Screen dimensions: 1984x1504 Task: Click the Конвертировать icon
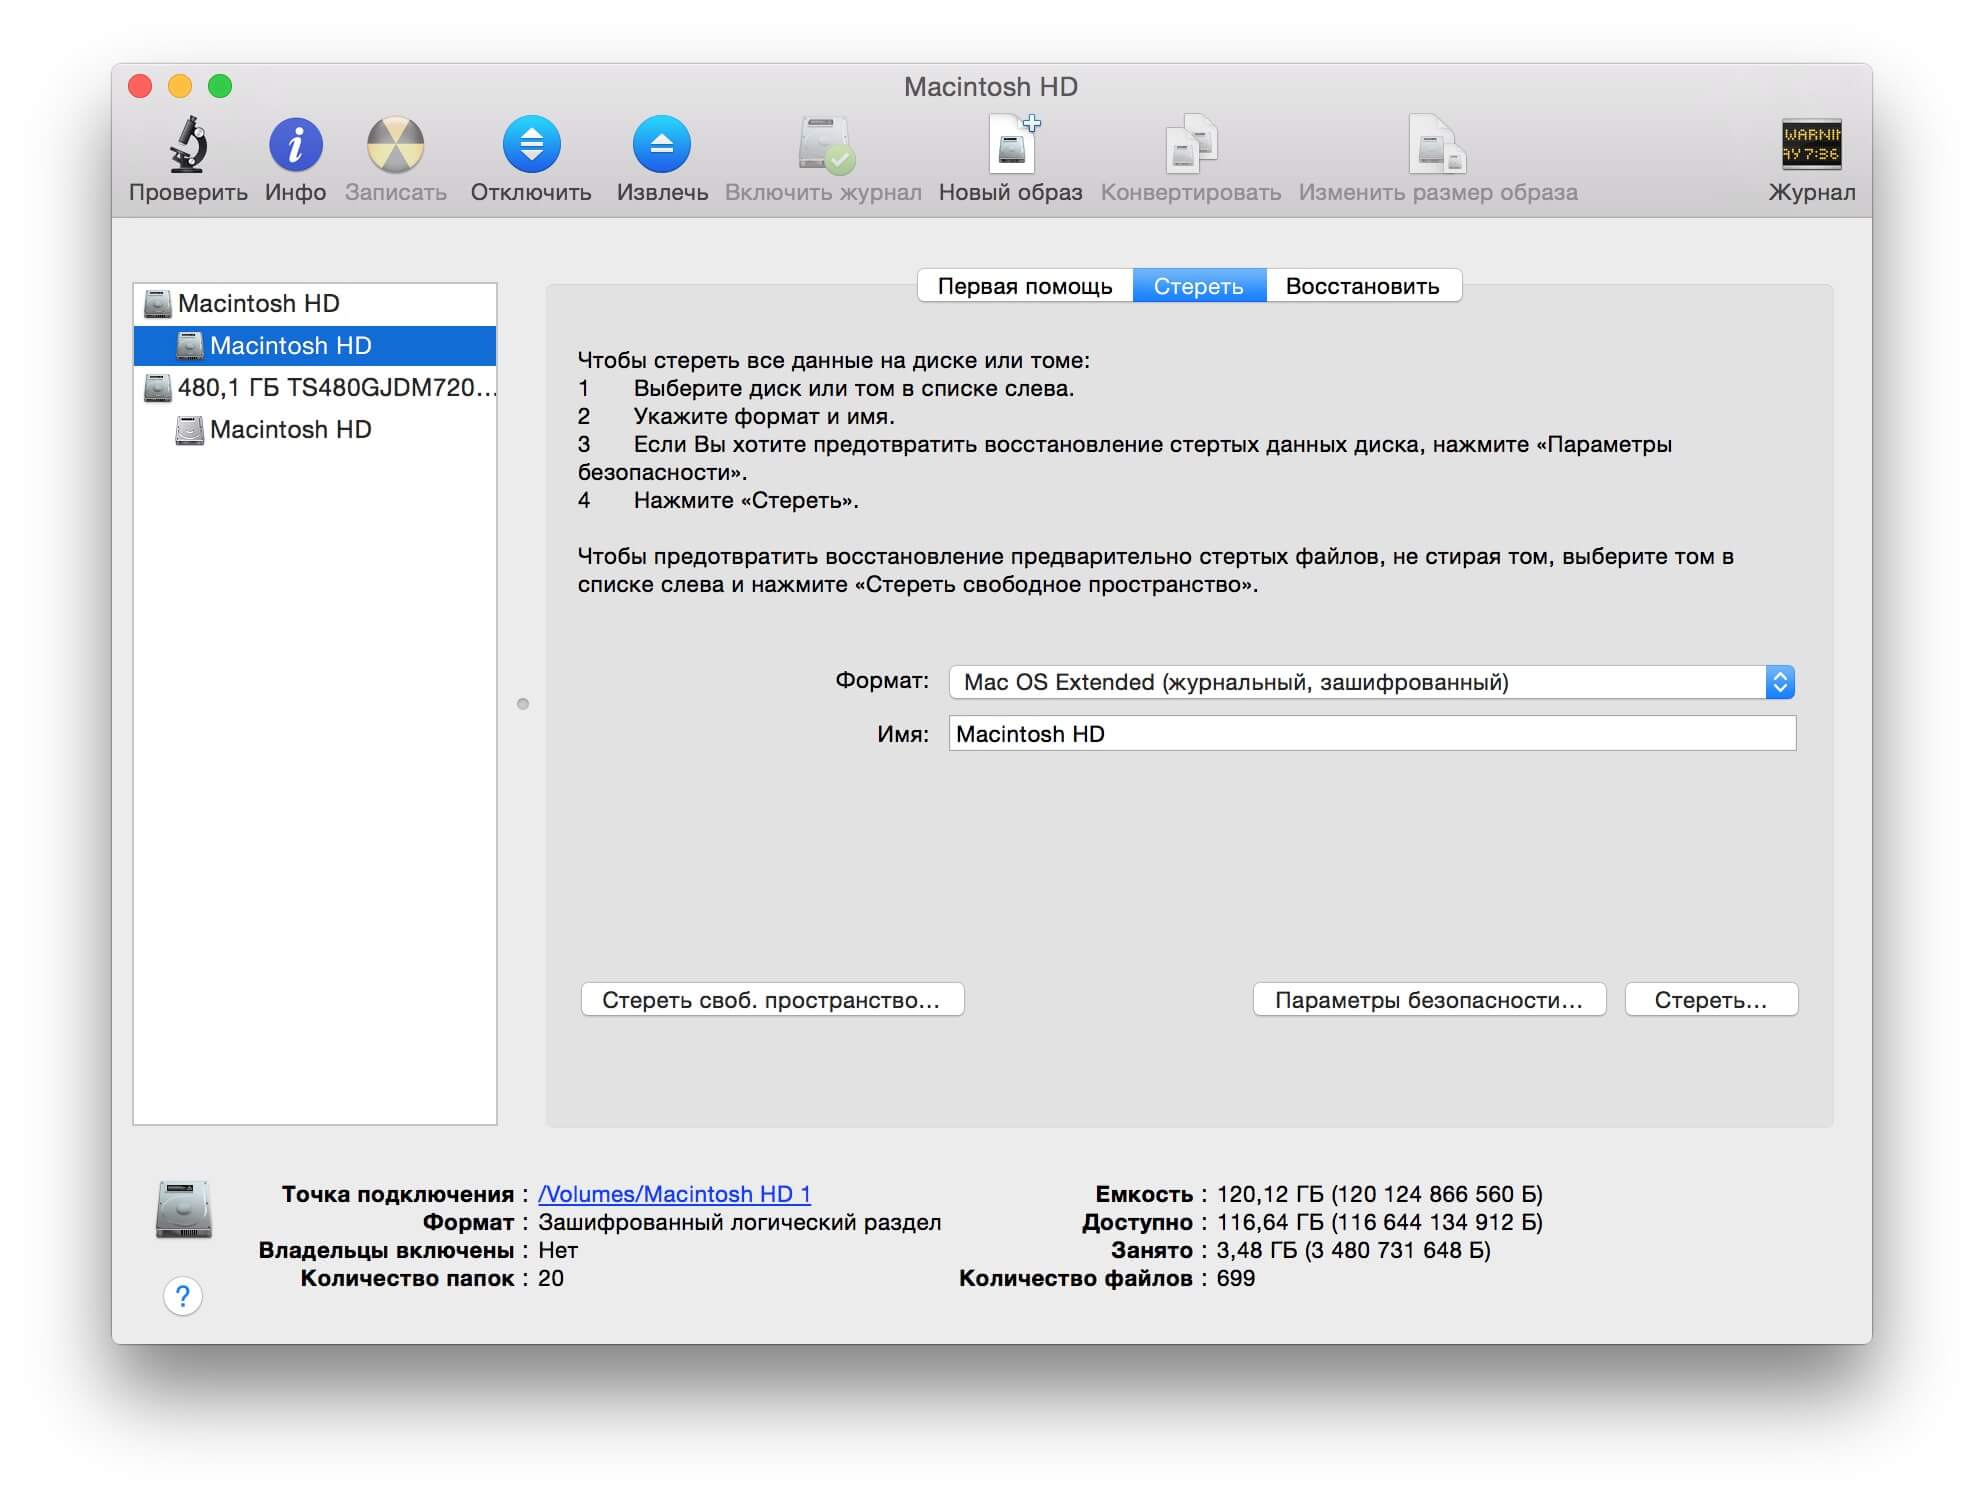[x=1190, y=146]
